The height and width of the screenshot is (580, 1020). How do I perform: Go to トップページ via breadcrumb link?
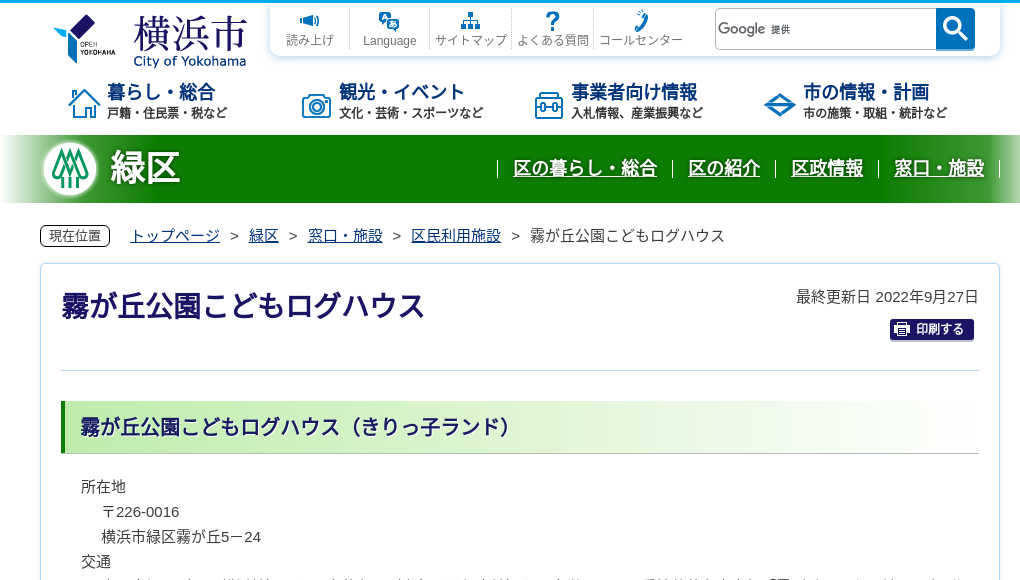173,235
